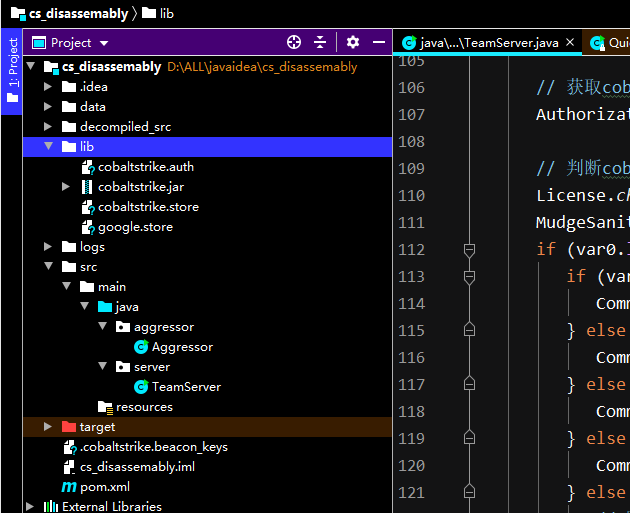Viewport: 630px width, 513px height.
Task: Click the decompiled_src folder icon
Action: coord(69,127)
